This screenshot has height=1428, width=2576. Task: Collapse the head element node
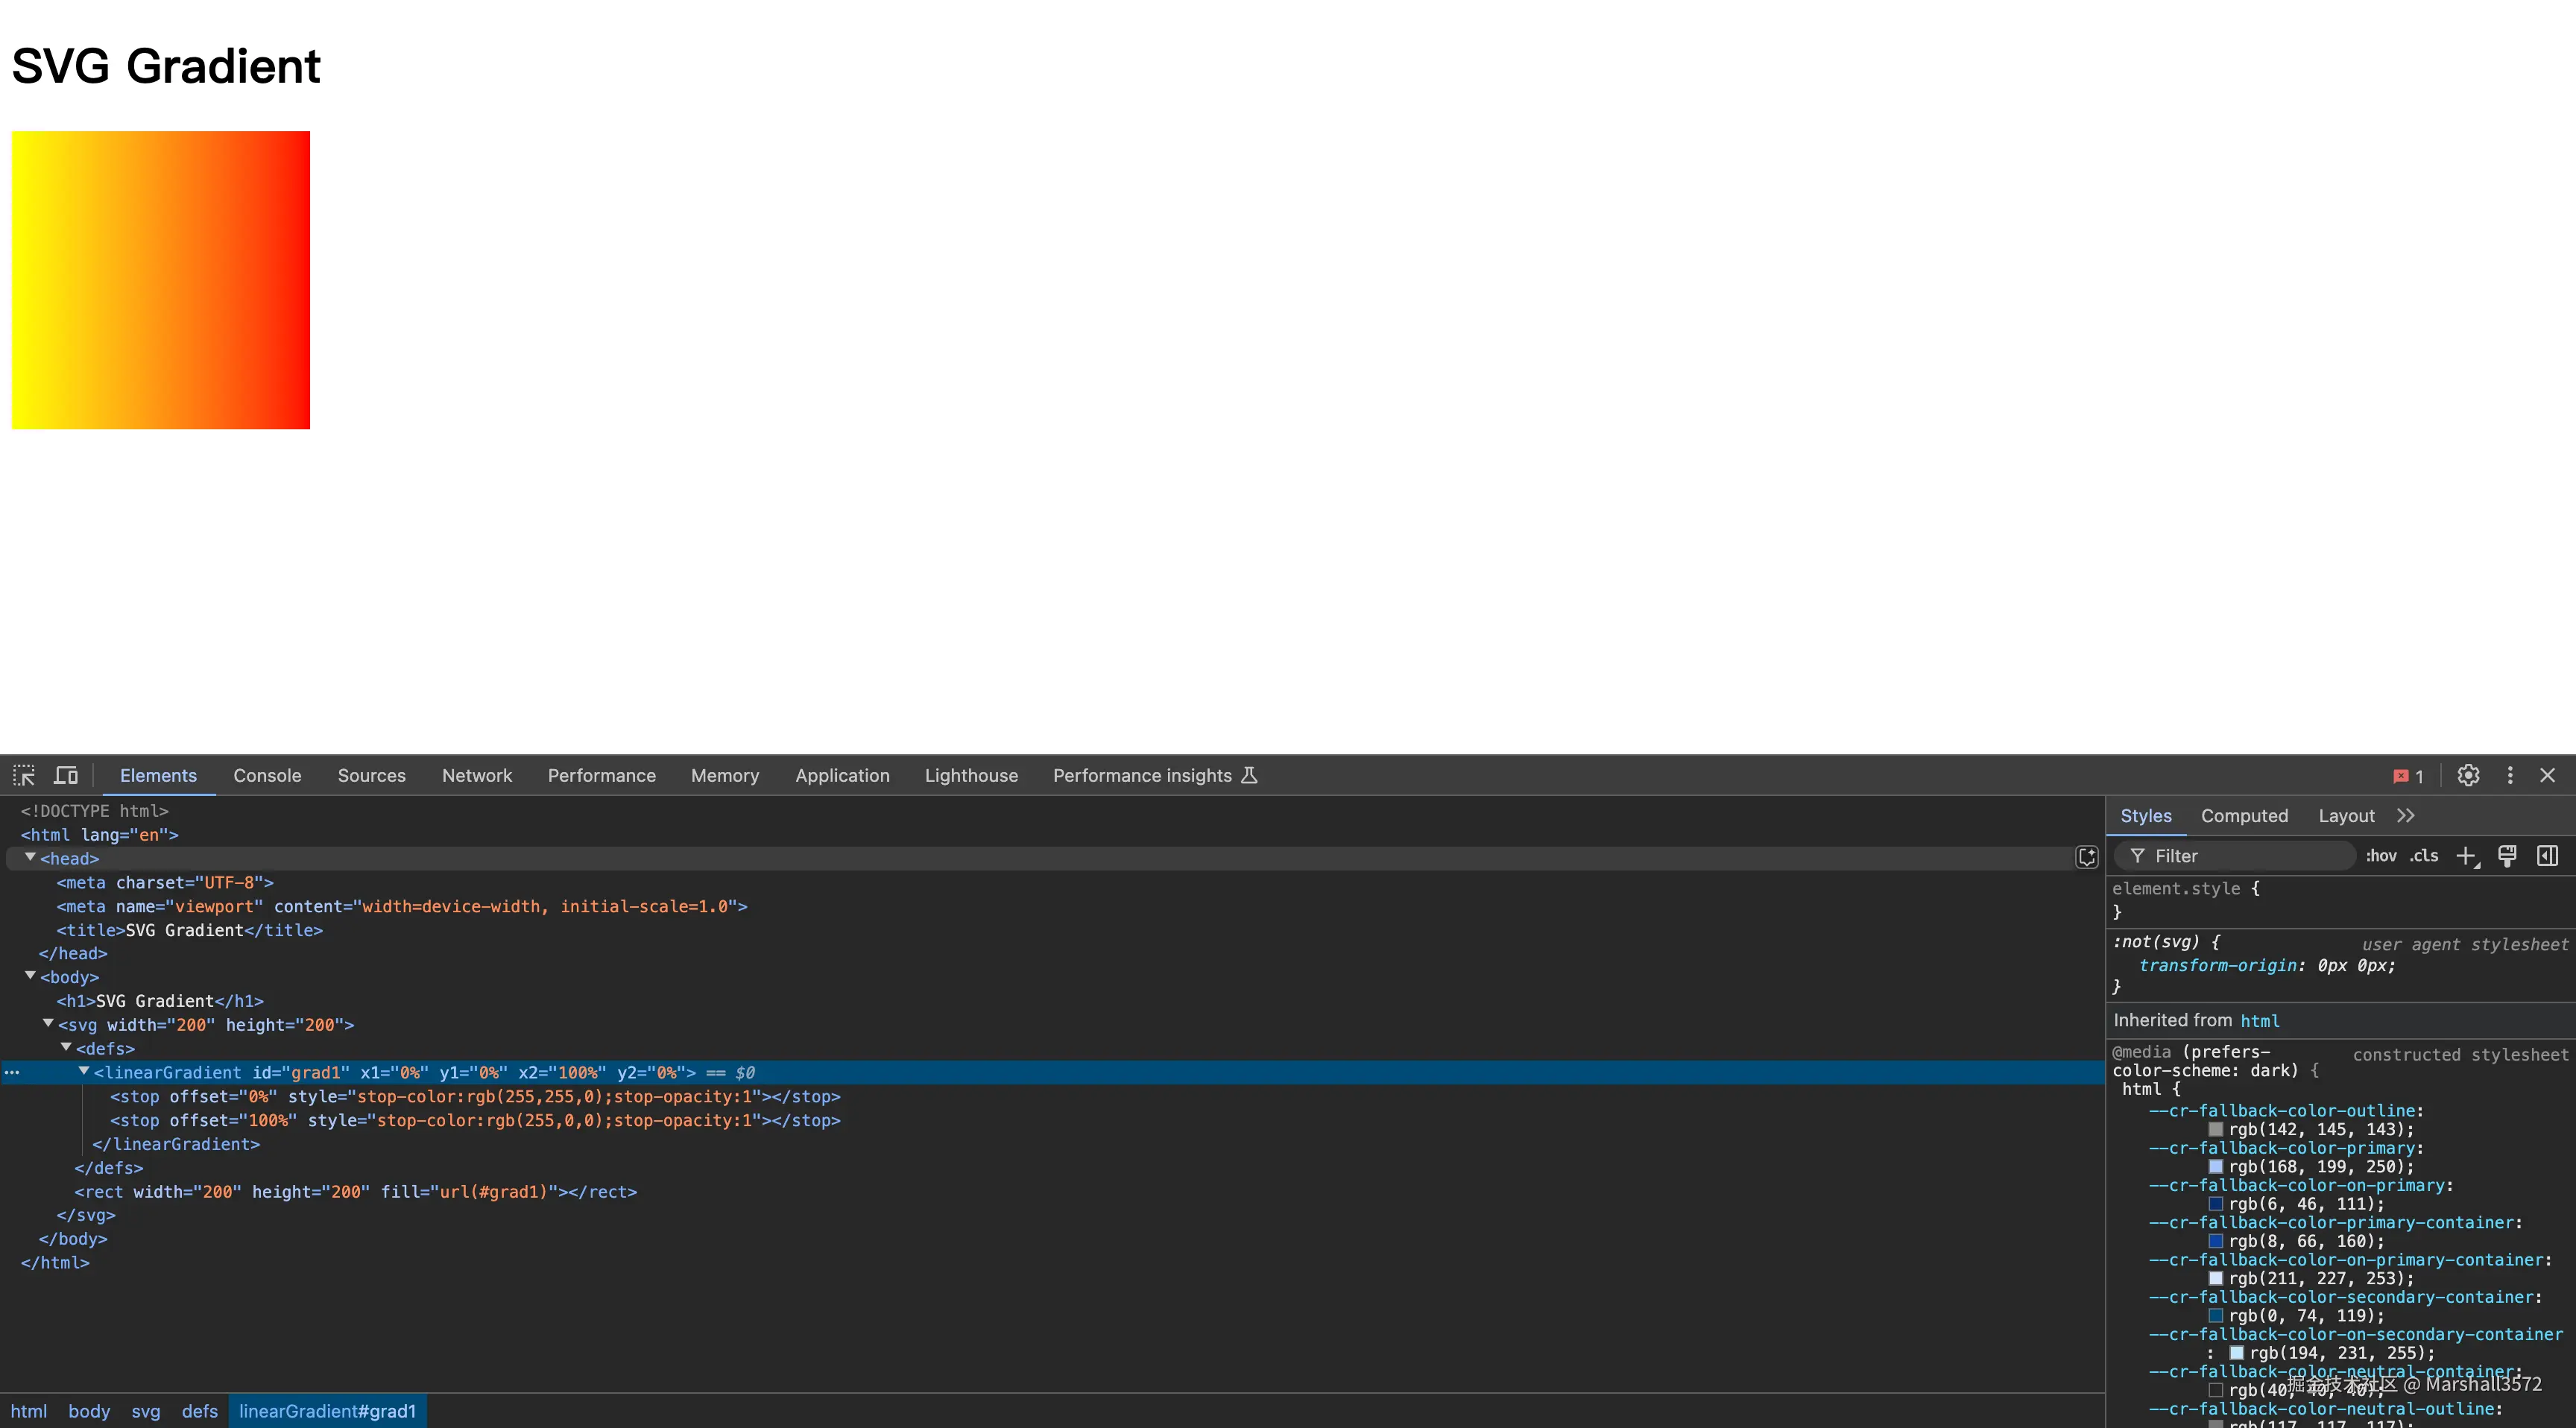click(31, 858)
